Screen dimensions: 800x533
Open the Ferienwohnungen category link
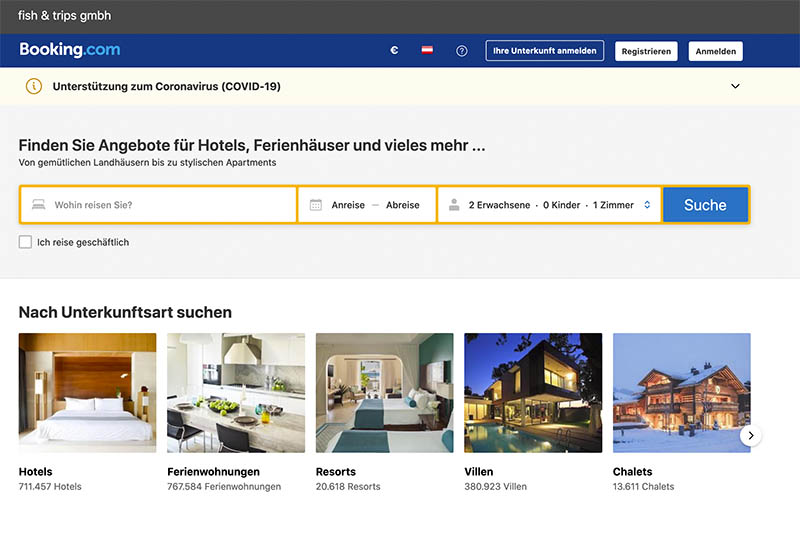click(213, 471)
